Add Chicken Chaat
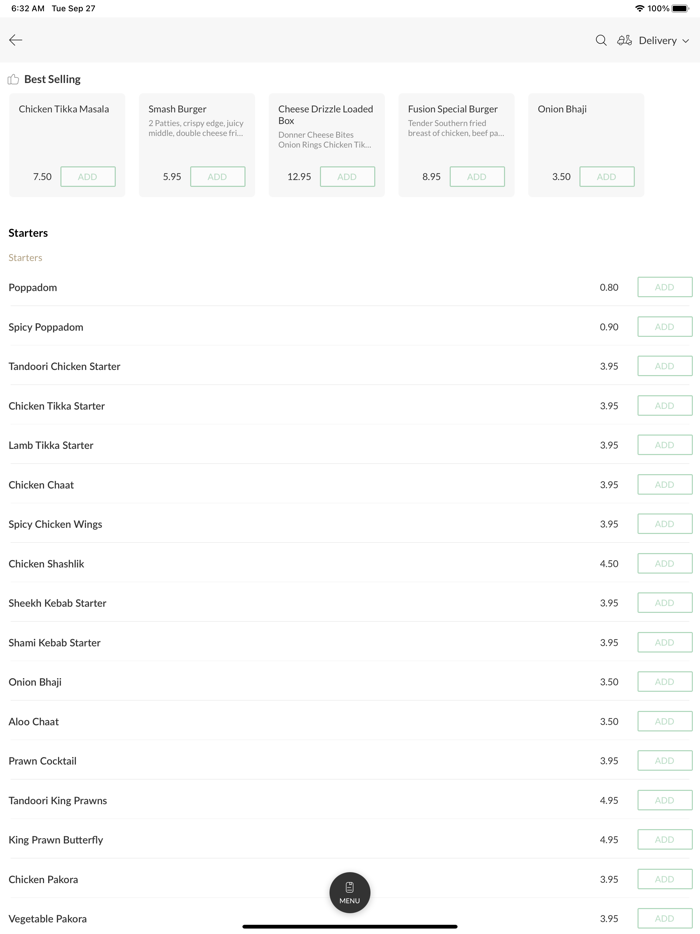The width and height of the screenshot is (700, 934). [665, 484]
